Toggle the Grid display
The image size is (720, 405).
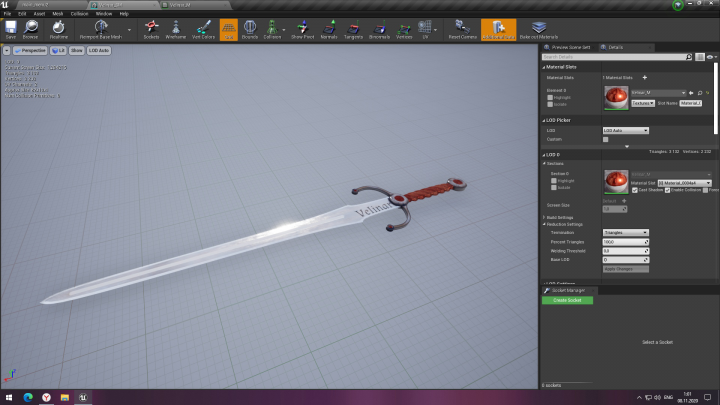click(x=228, y=29)
